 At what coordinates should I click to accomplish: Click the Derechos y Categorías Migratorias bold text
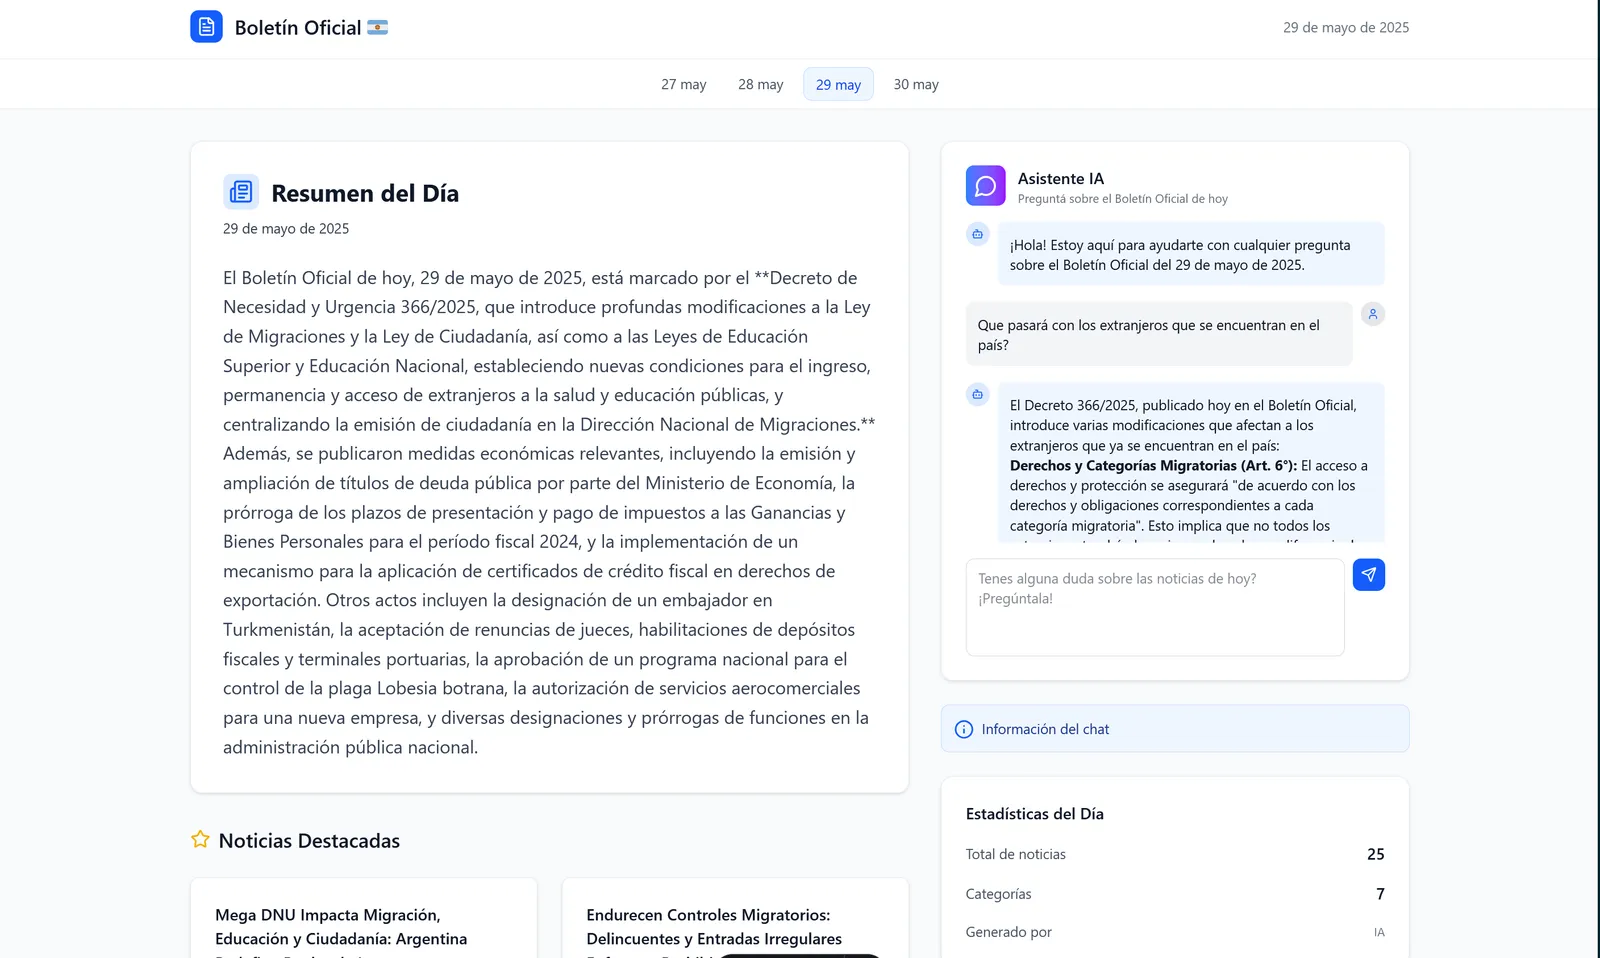click(1153, 465)
